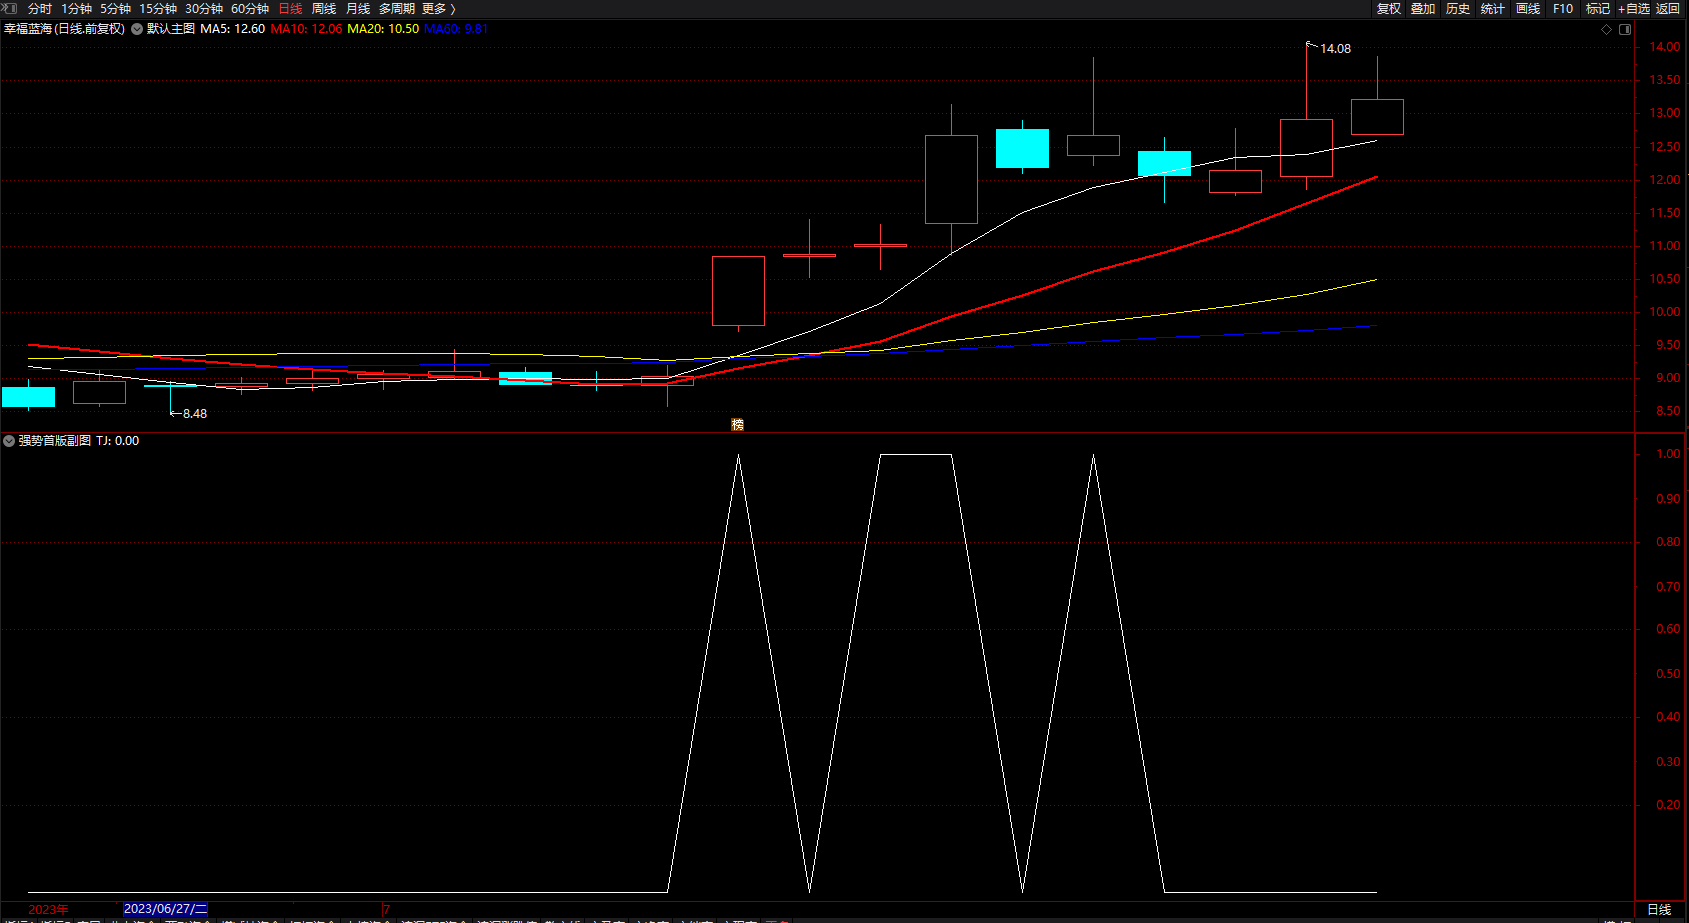1689x923 pixels.
Task: Click the diamond icon in main chart corner
Action: (1607, 29)
